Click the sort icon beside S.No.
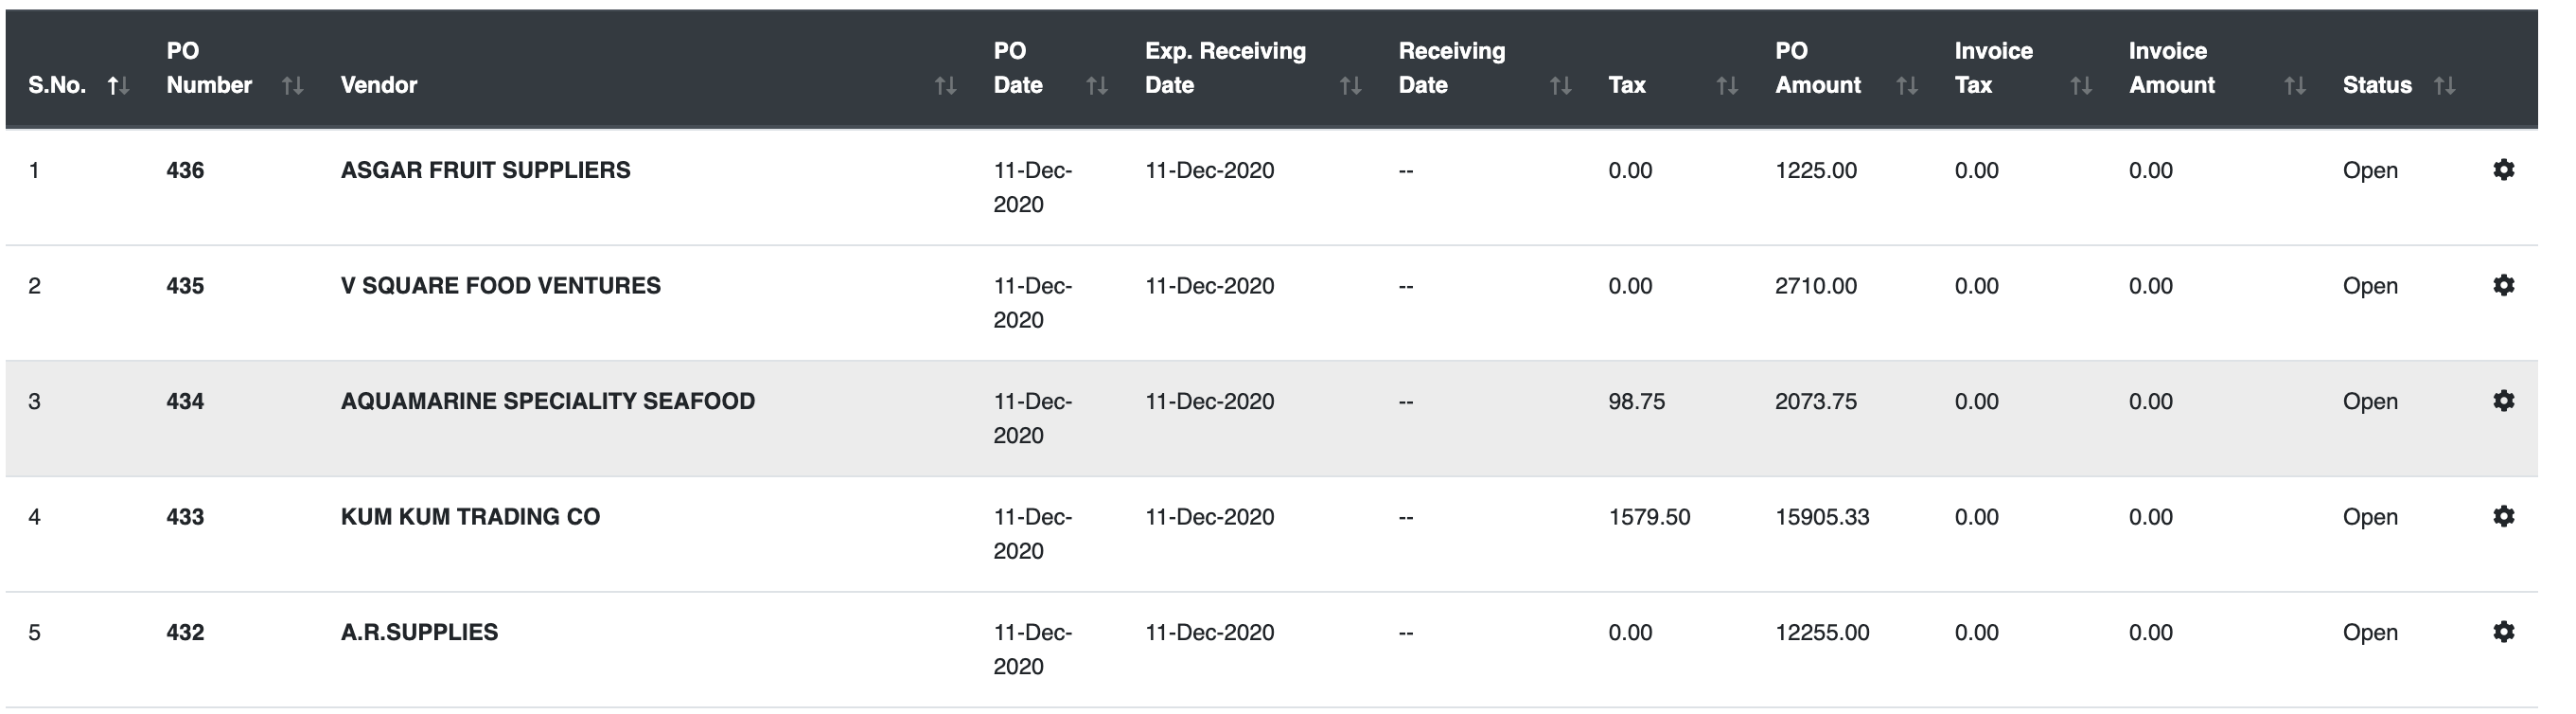The width and height of the screenshot is (2576, 714). [120, 86]
